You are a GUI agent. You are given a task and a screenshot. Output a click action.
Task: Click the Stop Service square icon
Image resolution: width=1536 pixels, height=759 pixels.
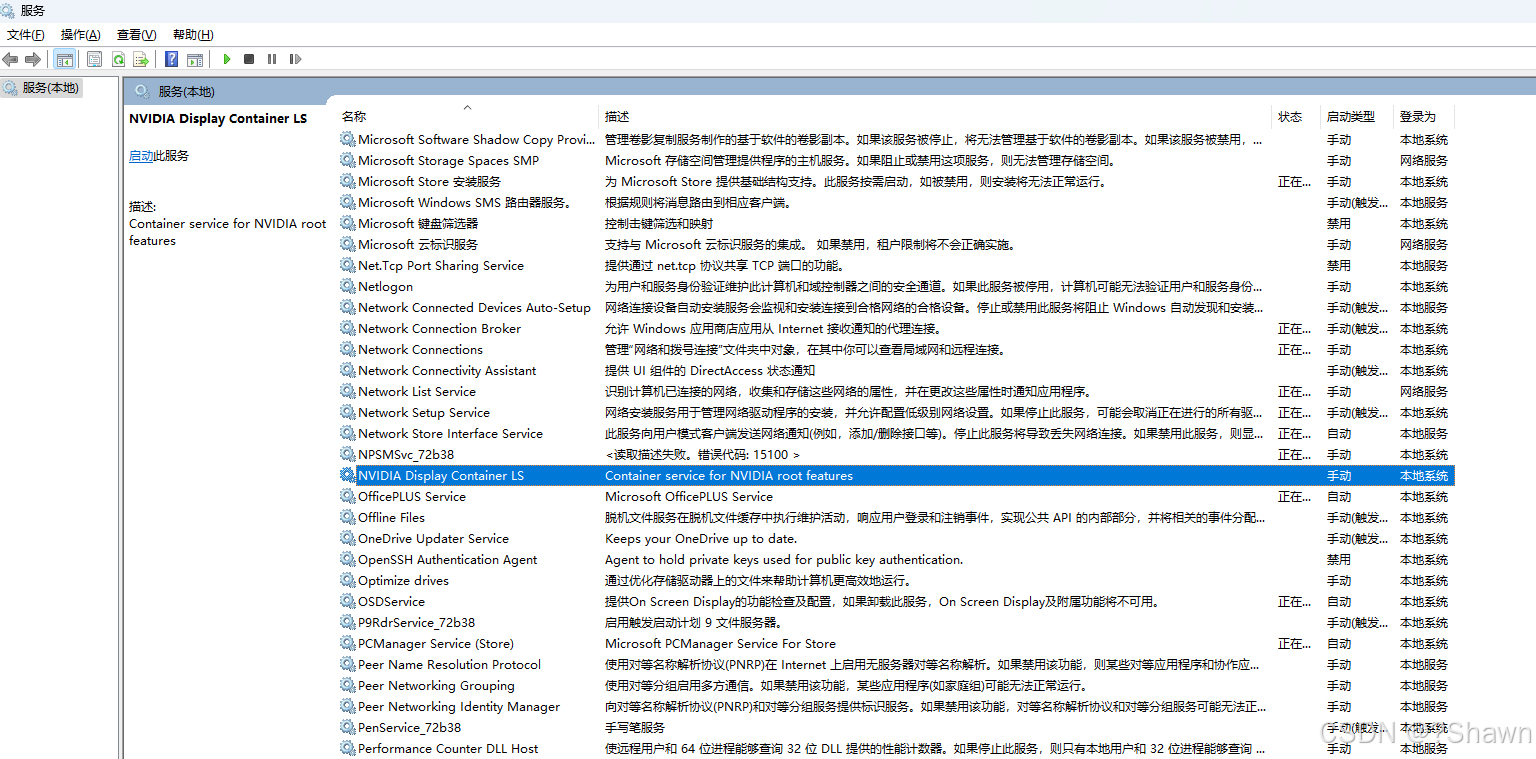pos(249,59)
